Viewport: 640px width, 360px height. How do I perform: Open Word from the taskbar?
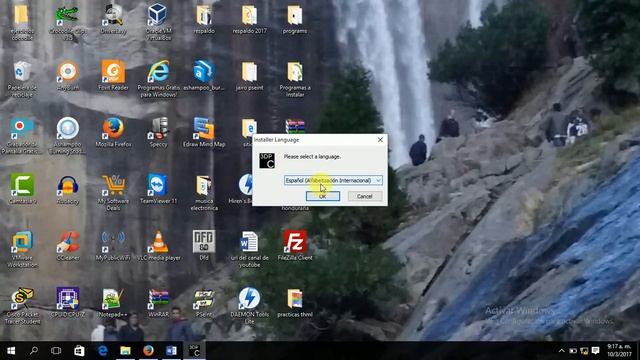[171, 351]
